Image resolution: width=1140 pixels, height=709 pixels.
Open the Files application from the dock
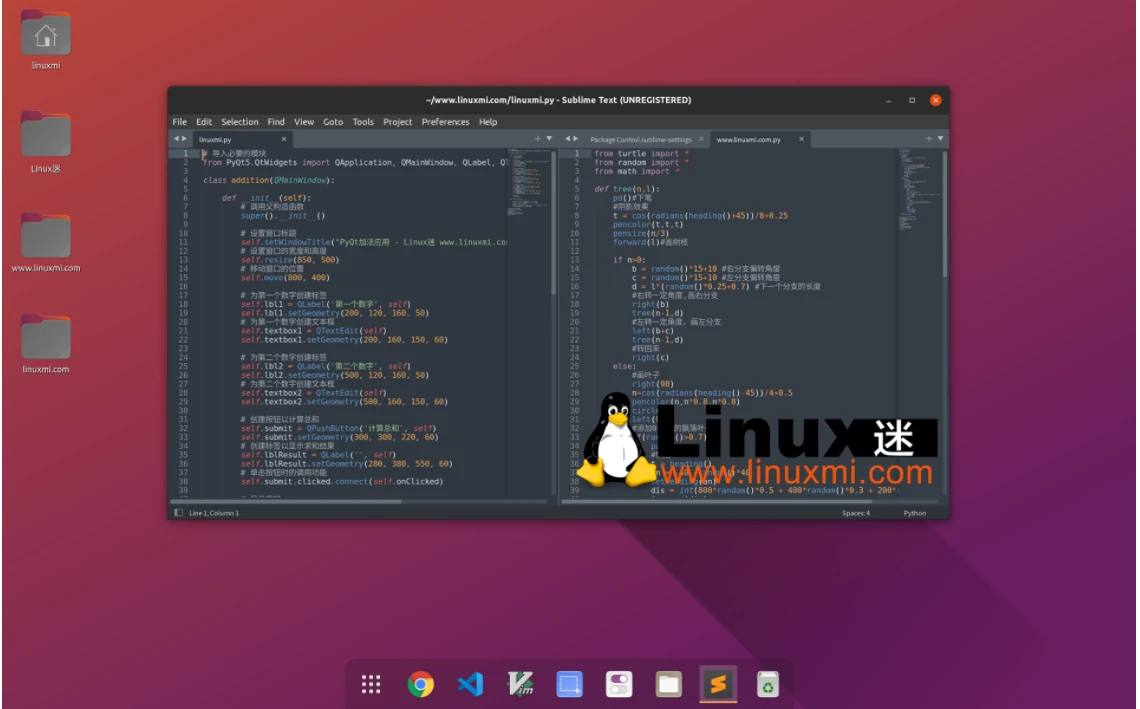pos(668,685)
